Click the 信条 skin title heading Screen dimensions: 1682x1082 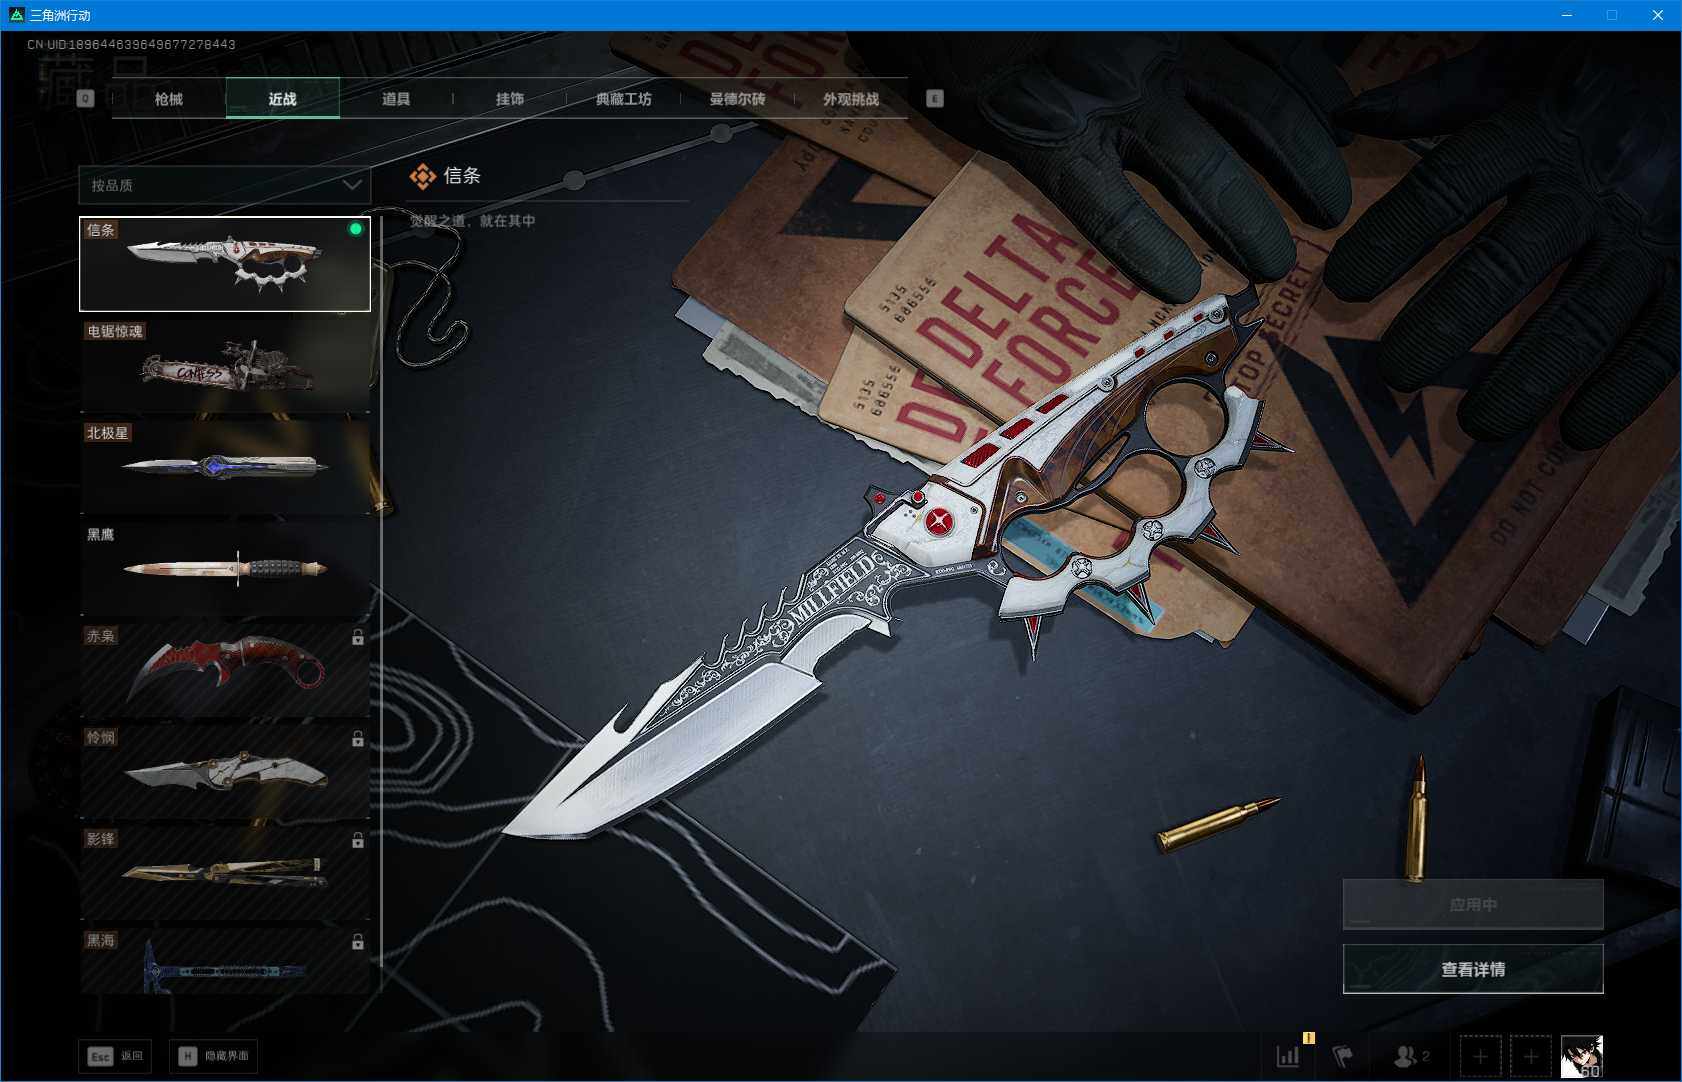pos(462,176)
